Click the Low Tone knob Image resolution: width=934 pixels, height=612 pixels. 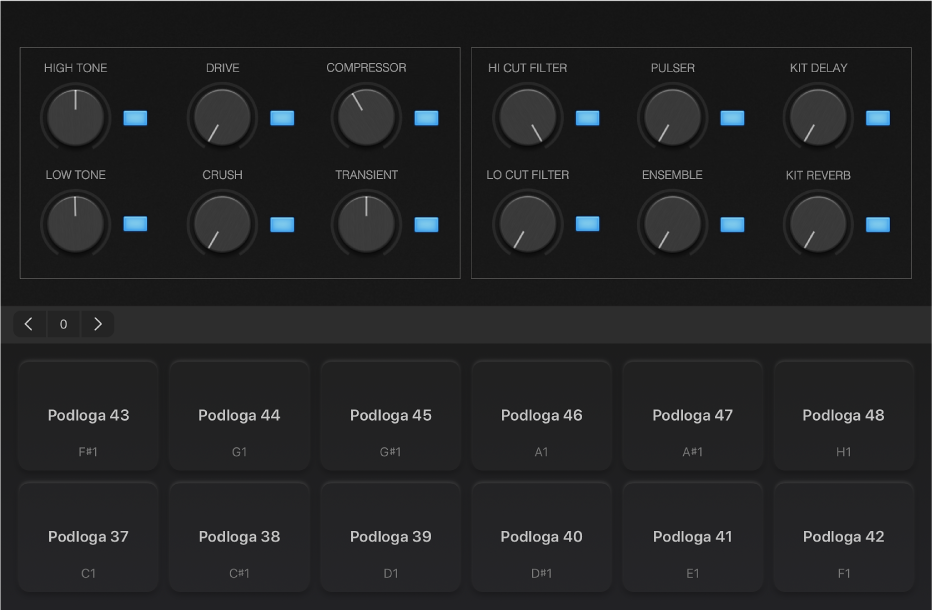coord(75,222)
